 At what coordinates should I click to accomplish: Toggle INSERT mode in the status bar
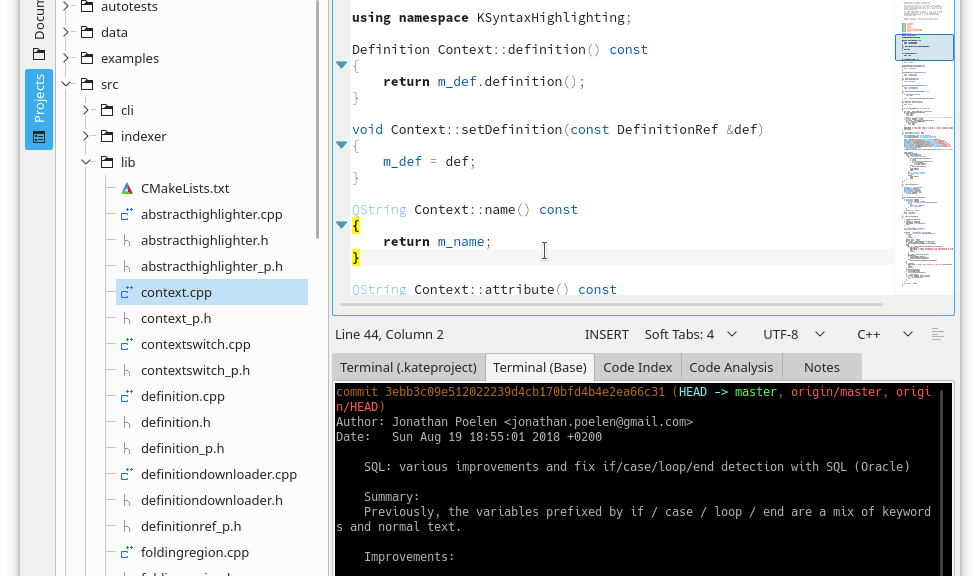607,334
